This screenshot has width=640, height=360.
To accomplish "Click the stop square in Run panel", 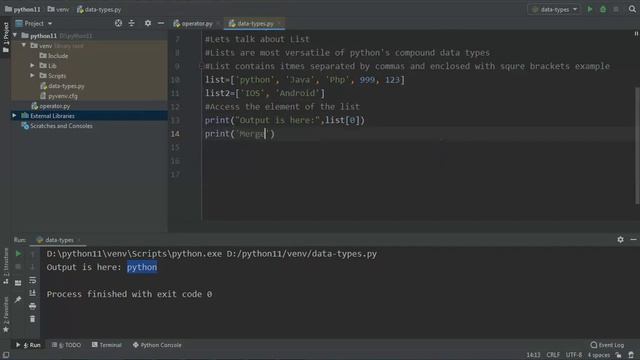I will tap(18, 267).
